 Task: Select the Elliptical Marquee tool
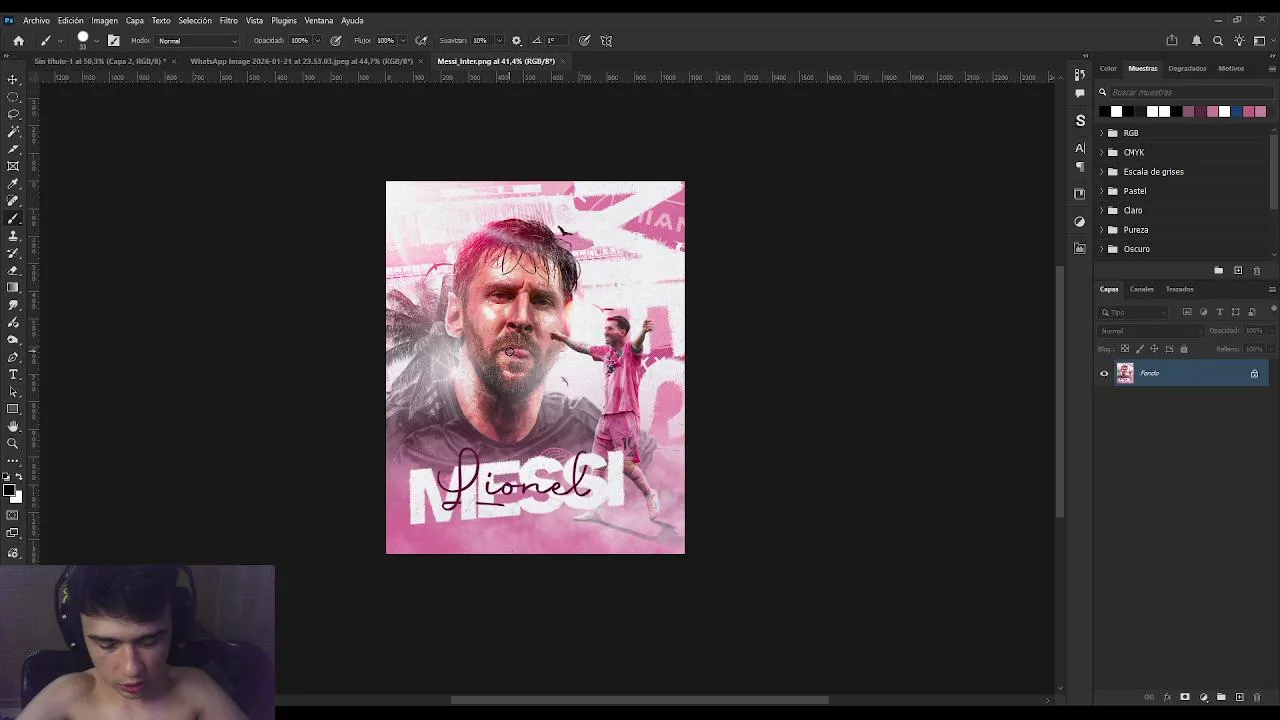(x=13, y=97)
